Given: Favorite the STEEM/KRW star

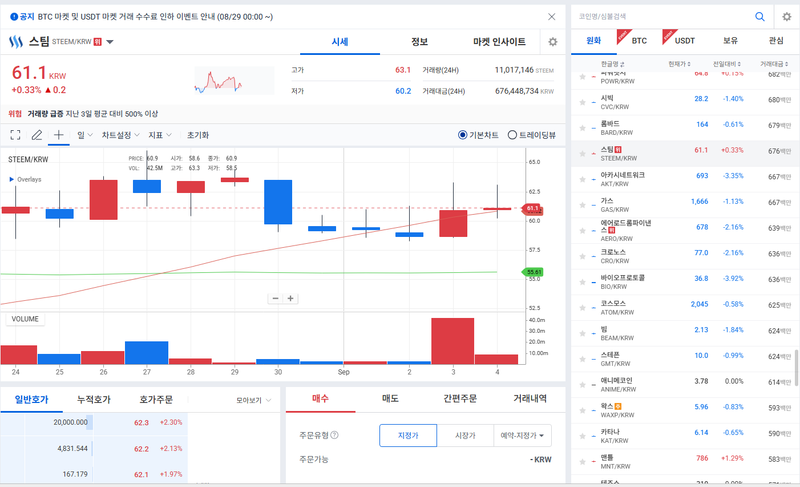Looking at the screenshot, I should [x=582, y=153].
